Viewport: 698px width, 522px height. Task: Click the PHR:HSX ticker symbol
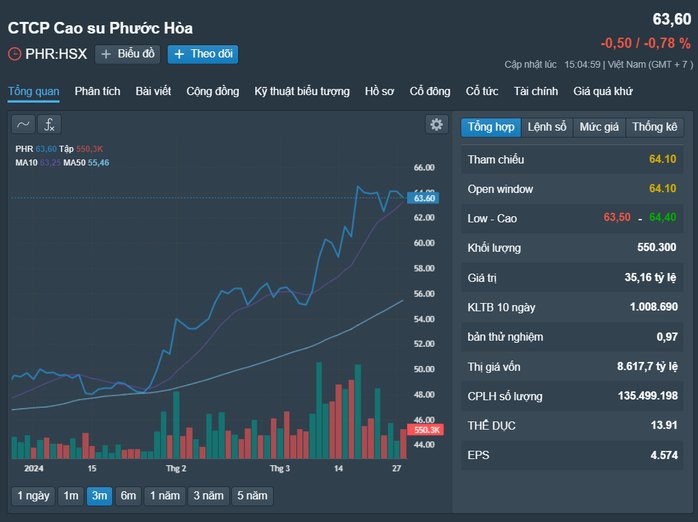(x=56, y=54)
